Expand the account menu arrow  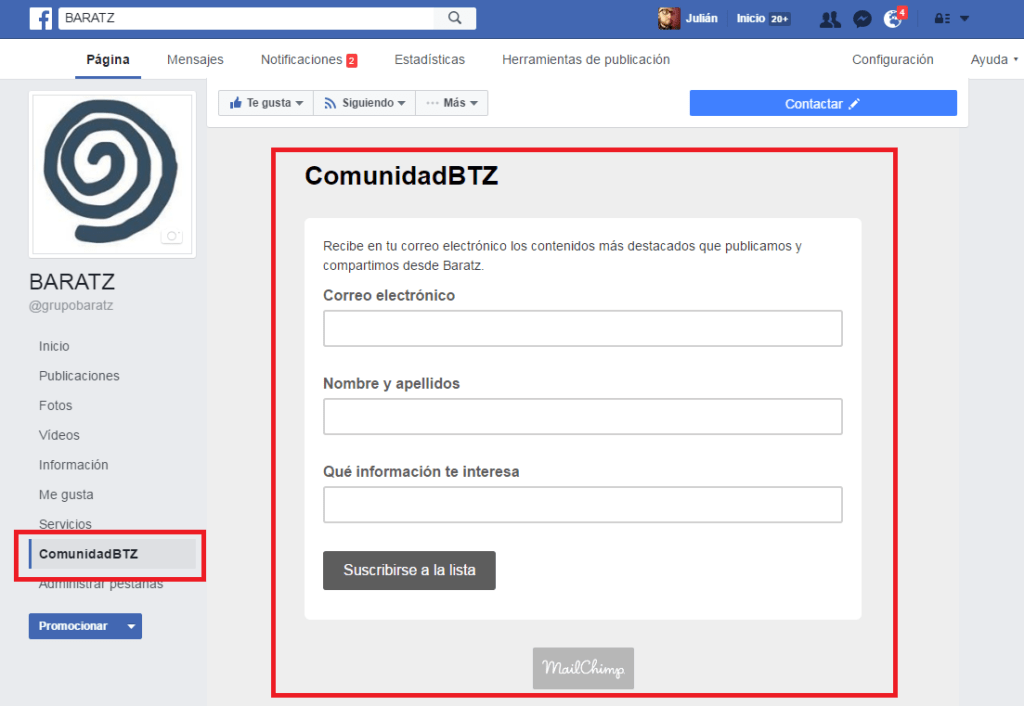click(965, 18)
